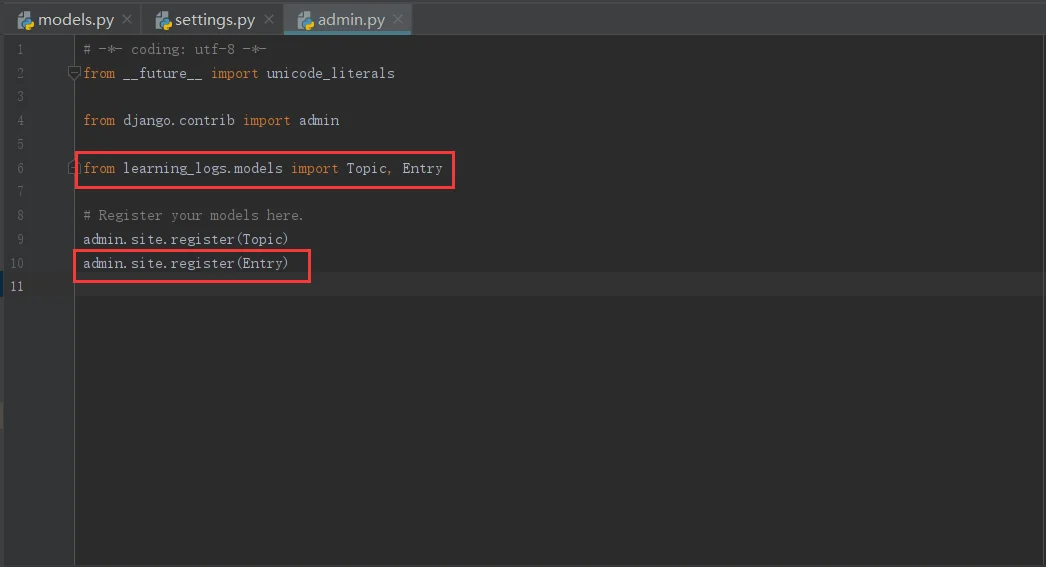This screenshot has height=567, width=1046.
Task: Click the coding utf-8 comment line
Action: pyautogui.click(x=175, y=49)
